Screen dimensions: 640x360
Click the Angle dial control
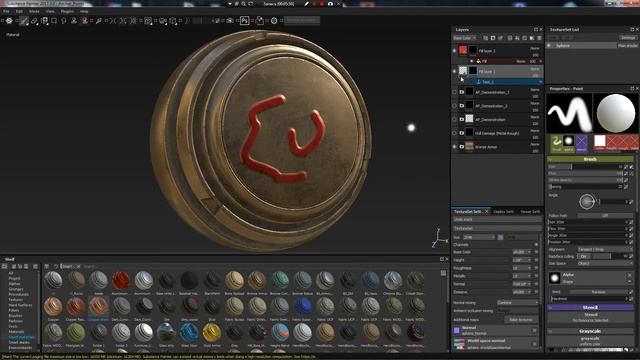(x=587, y=202)
